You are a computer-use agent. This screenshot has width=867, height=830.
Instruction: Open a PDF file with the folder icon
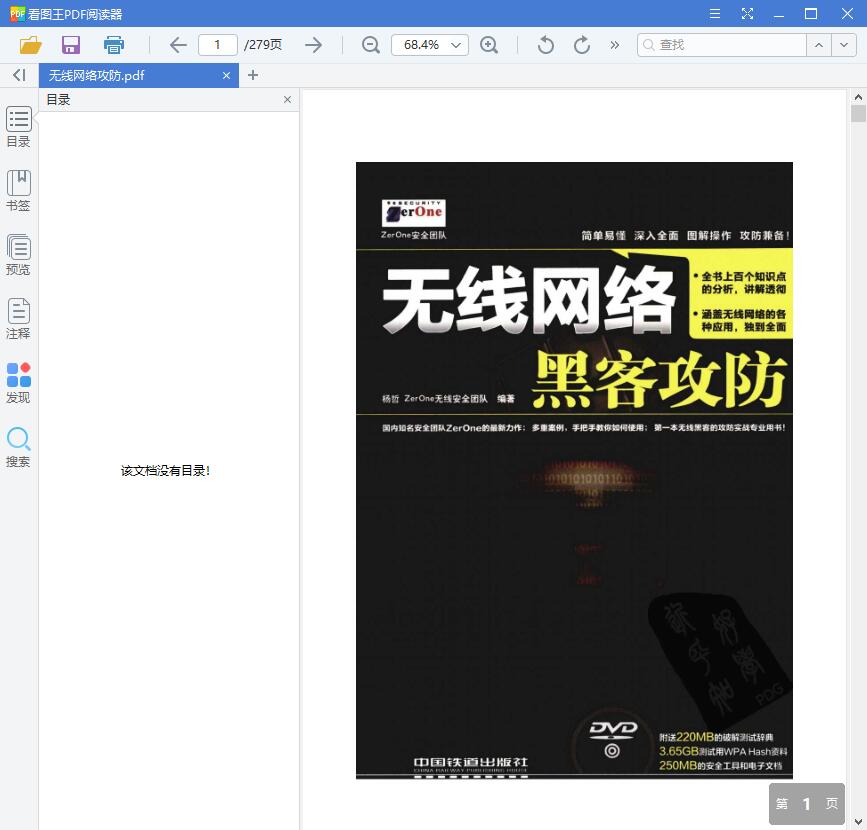(30, 45)
